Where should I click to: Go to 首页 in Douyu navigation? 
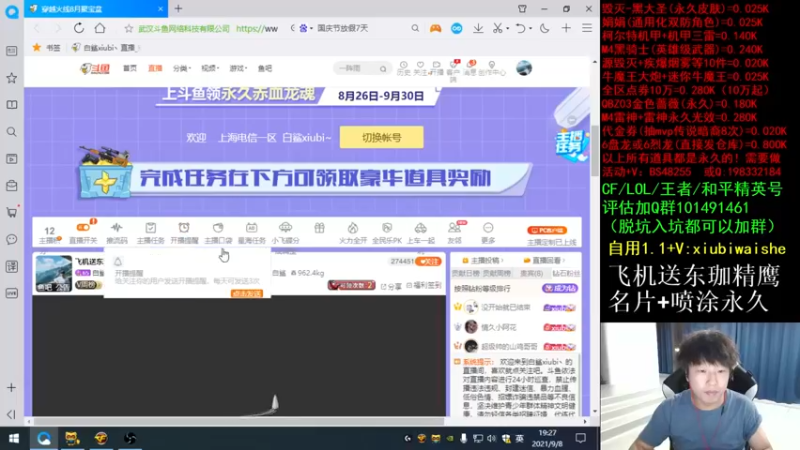click(x=130, y=68)
